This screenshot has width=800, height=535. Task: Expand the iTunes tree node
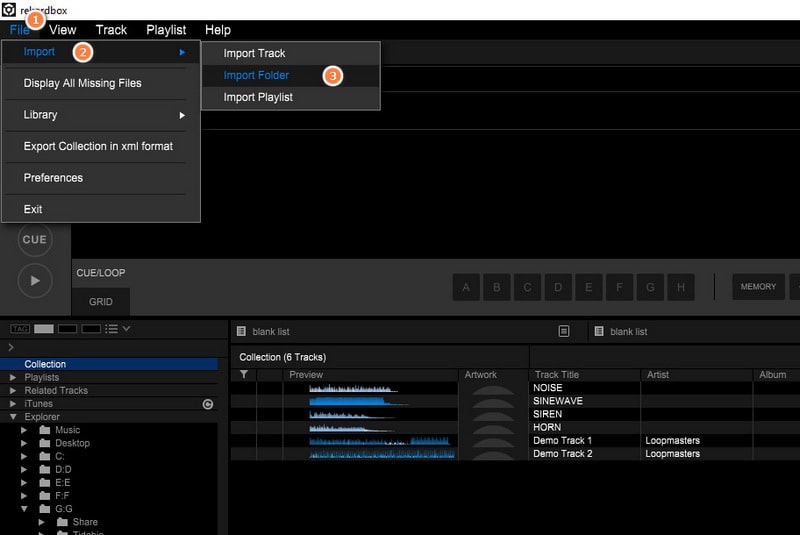(13, 404)
